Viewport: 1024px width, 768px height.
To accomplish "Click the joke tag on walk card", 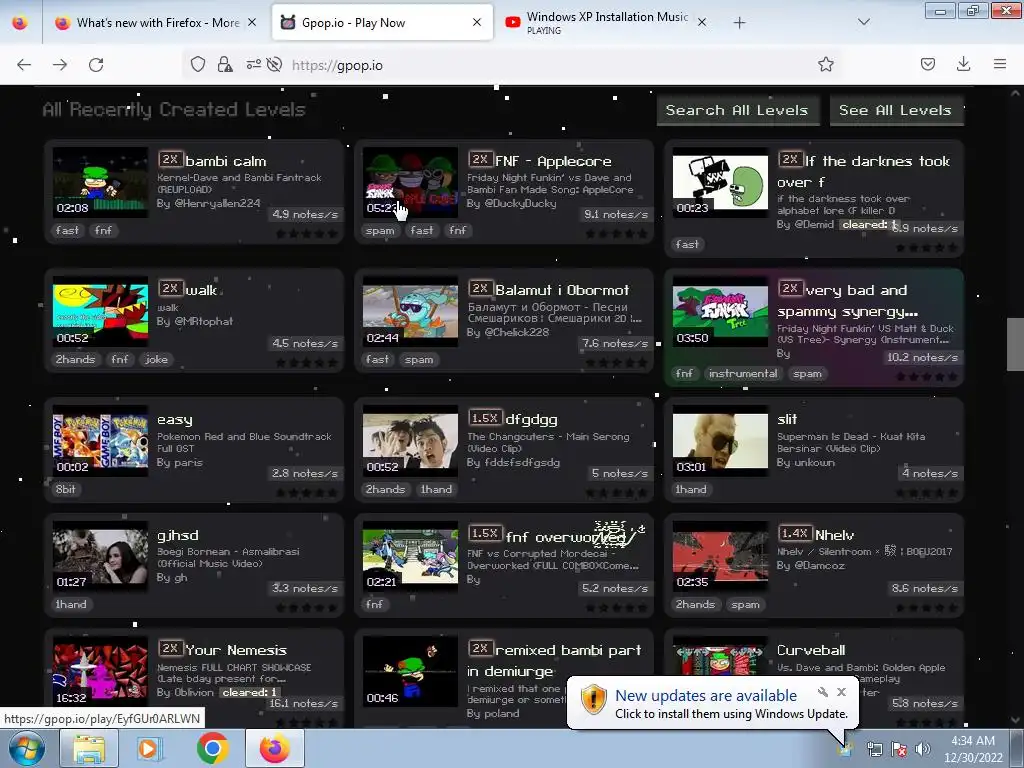I will tap(156, 359).
